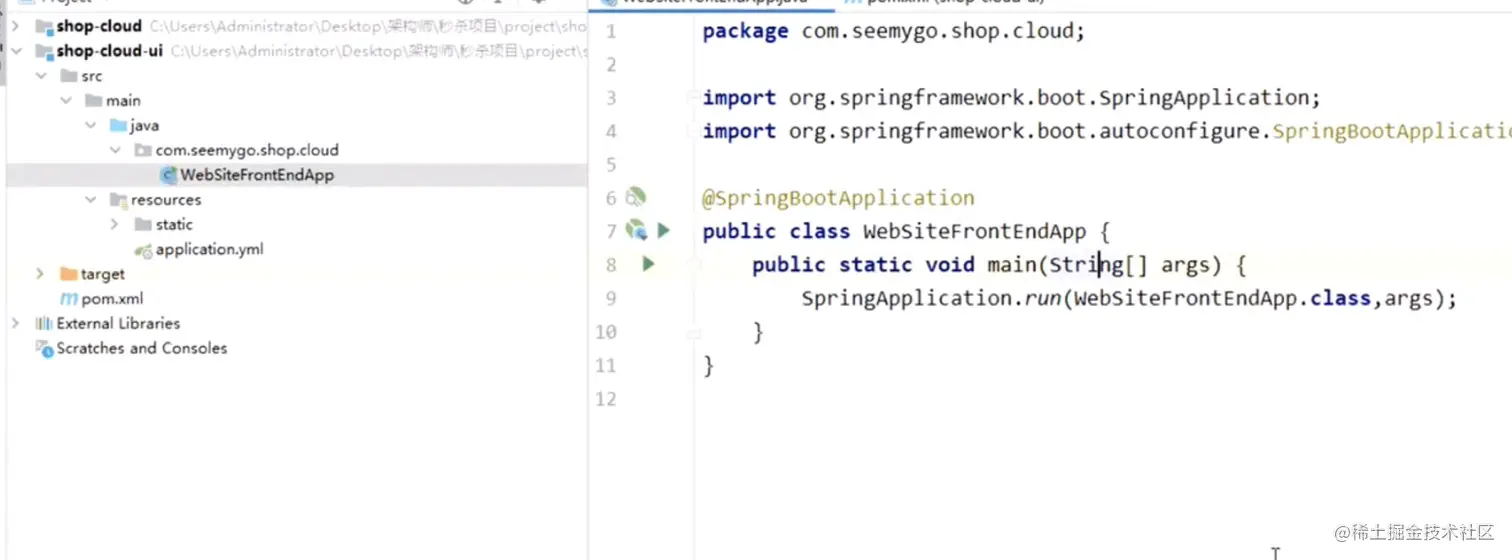Select the com.seemygo.shop.cloud package label
Image resolution: width=1512 pixels, height=560 pixels.
247,150
